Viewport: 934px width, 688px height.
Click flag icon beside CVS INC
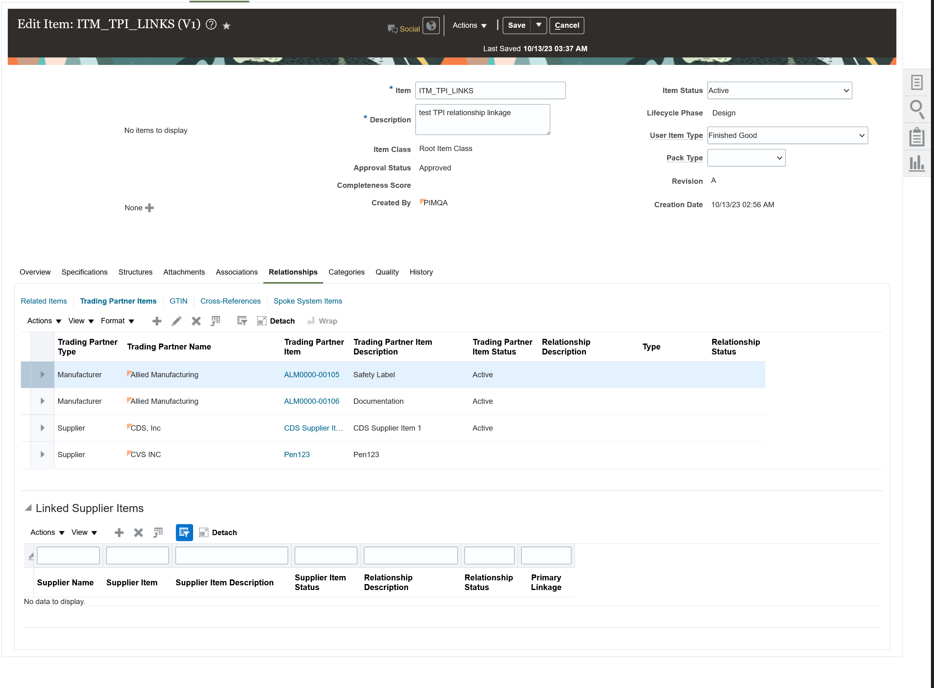pos(129,453)
